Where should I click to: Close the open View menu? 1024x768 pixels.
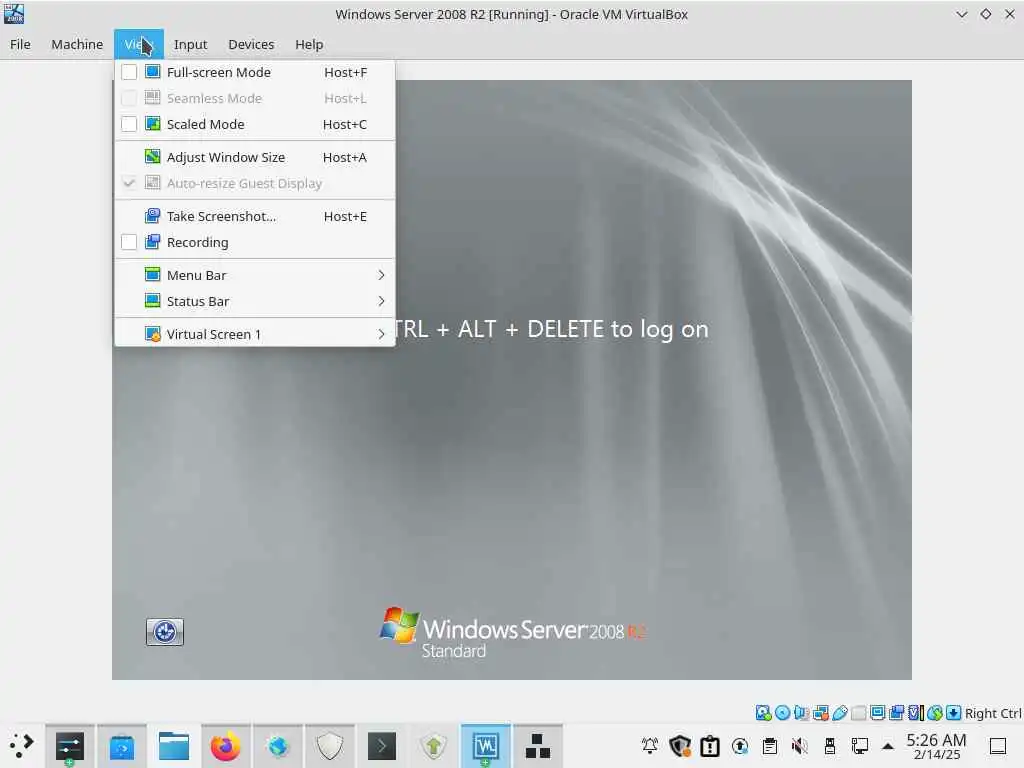(x=138, y=44)
